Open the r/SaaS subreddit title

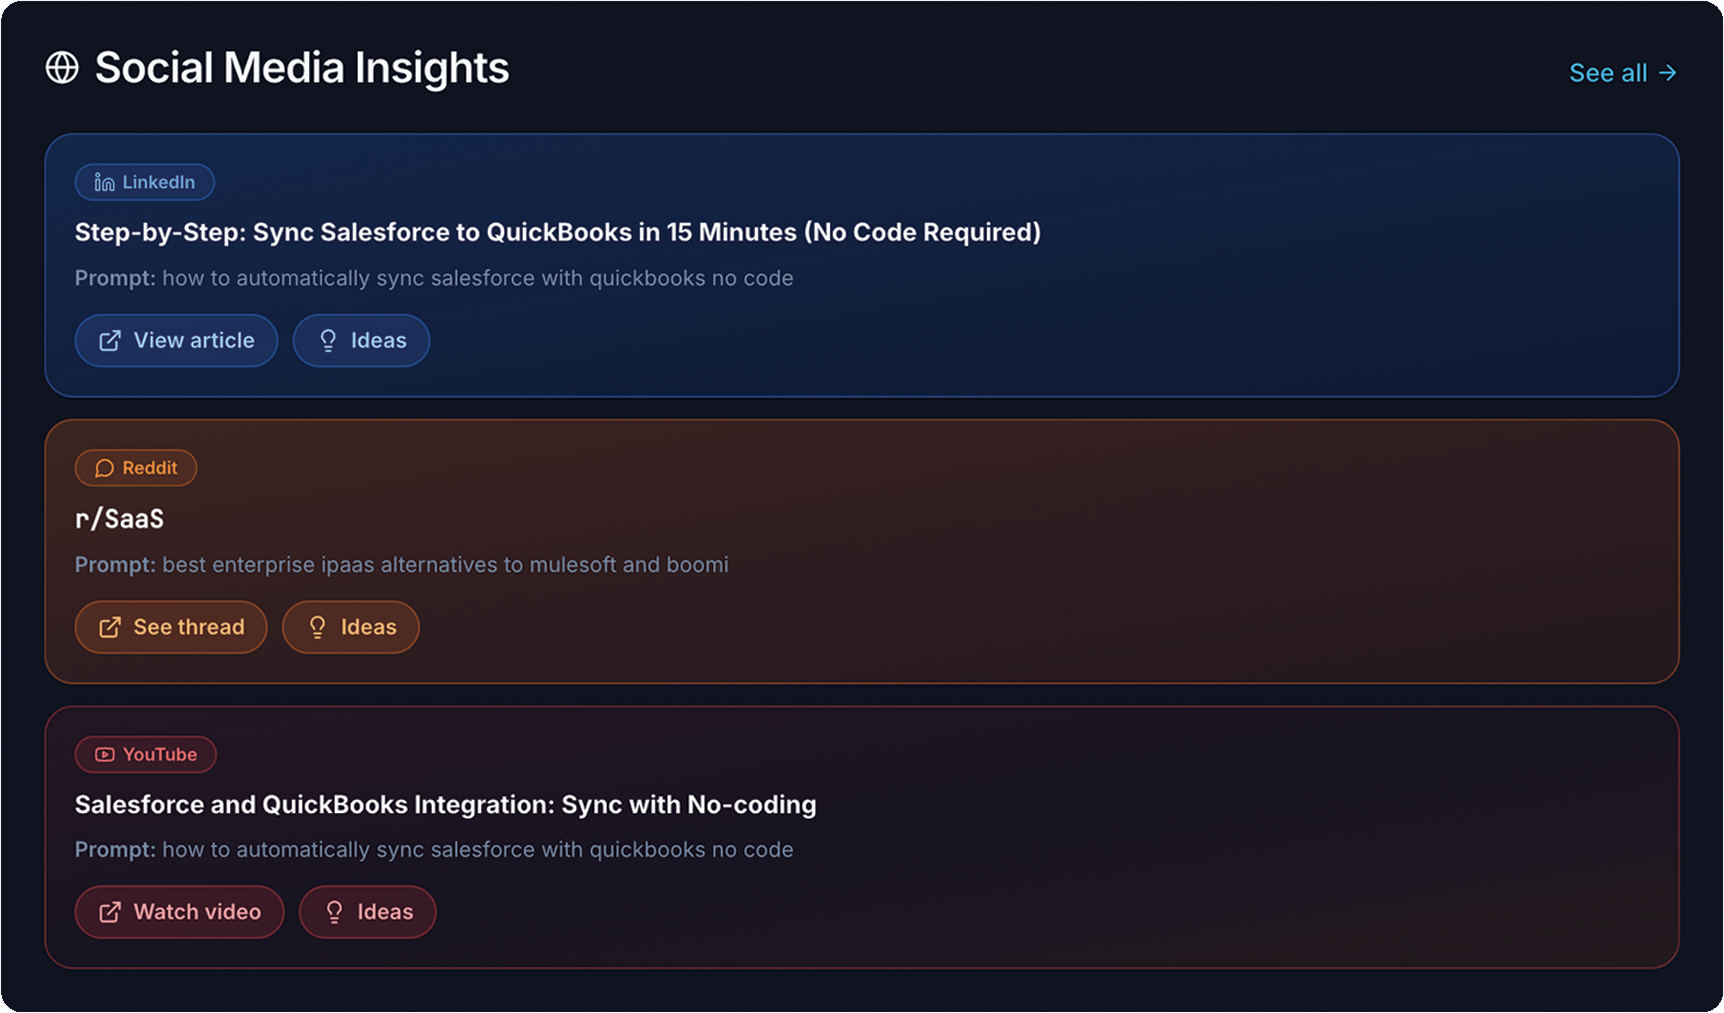point(119,519)
